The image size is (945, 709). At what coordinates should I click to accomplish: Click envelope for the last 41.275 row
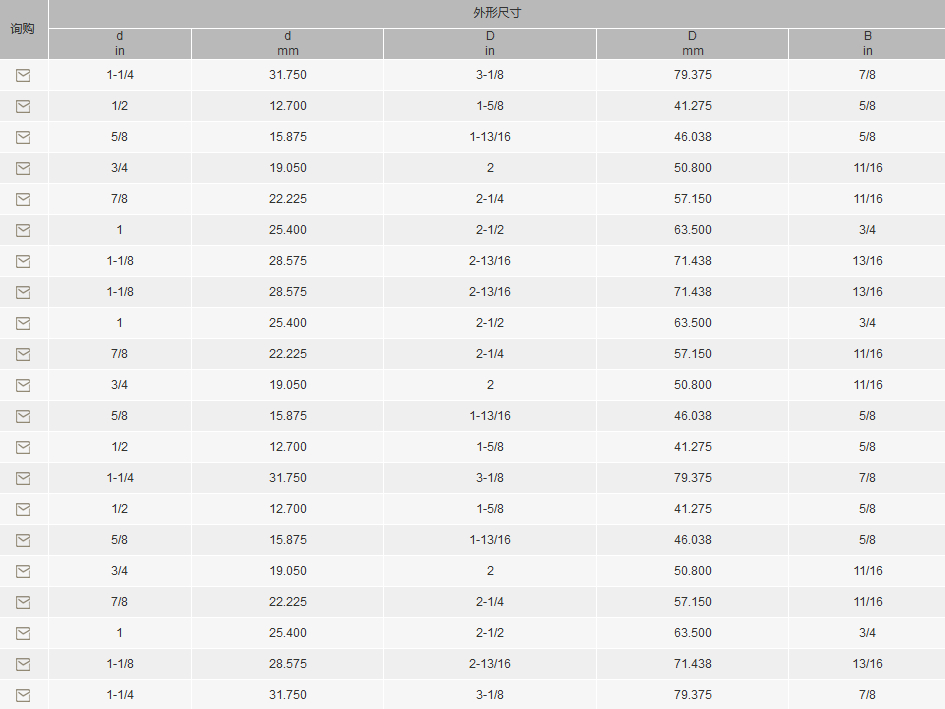pyautogui.click(x=23, y=509)
